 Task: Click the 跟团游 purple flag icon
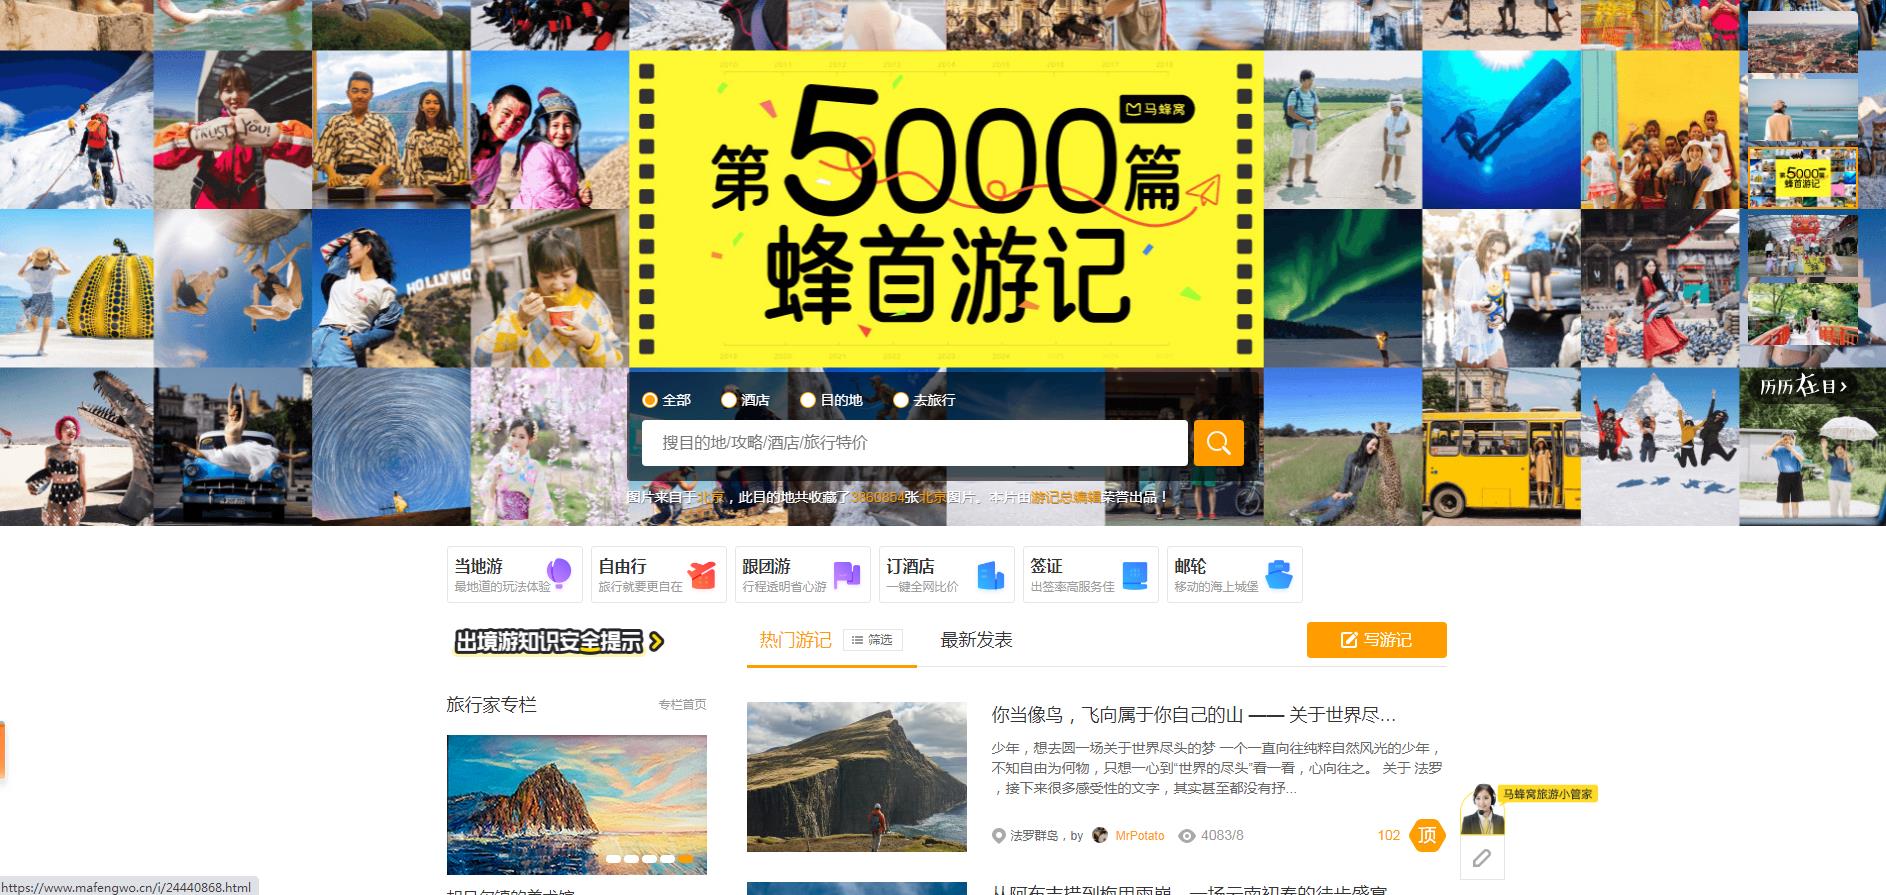(x=847, y=574)
